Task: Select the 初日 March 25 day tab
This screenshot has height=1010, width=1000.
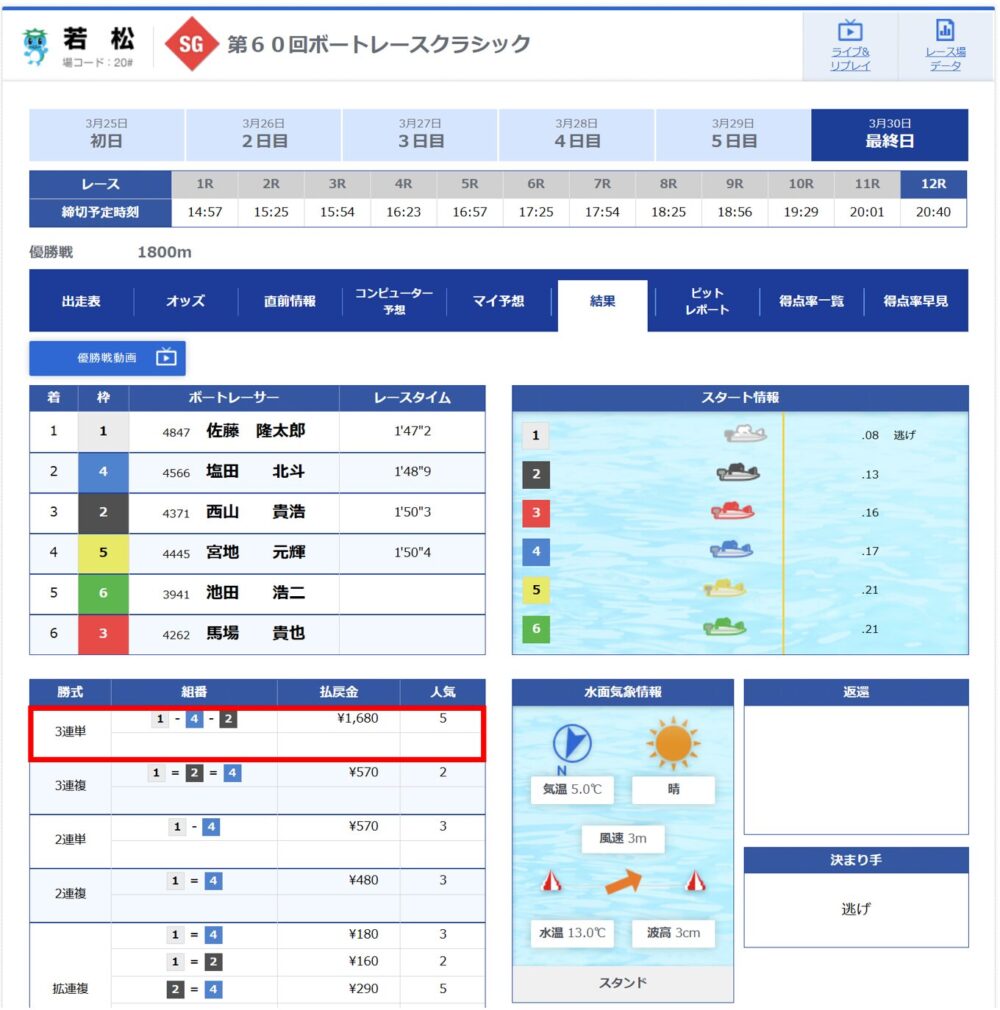Action: pos(107,135)
